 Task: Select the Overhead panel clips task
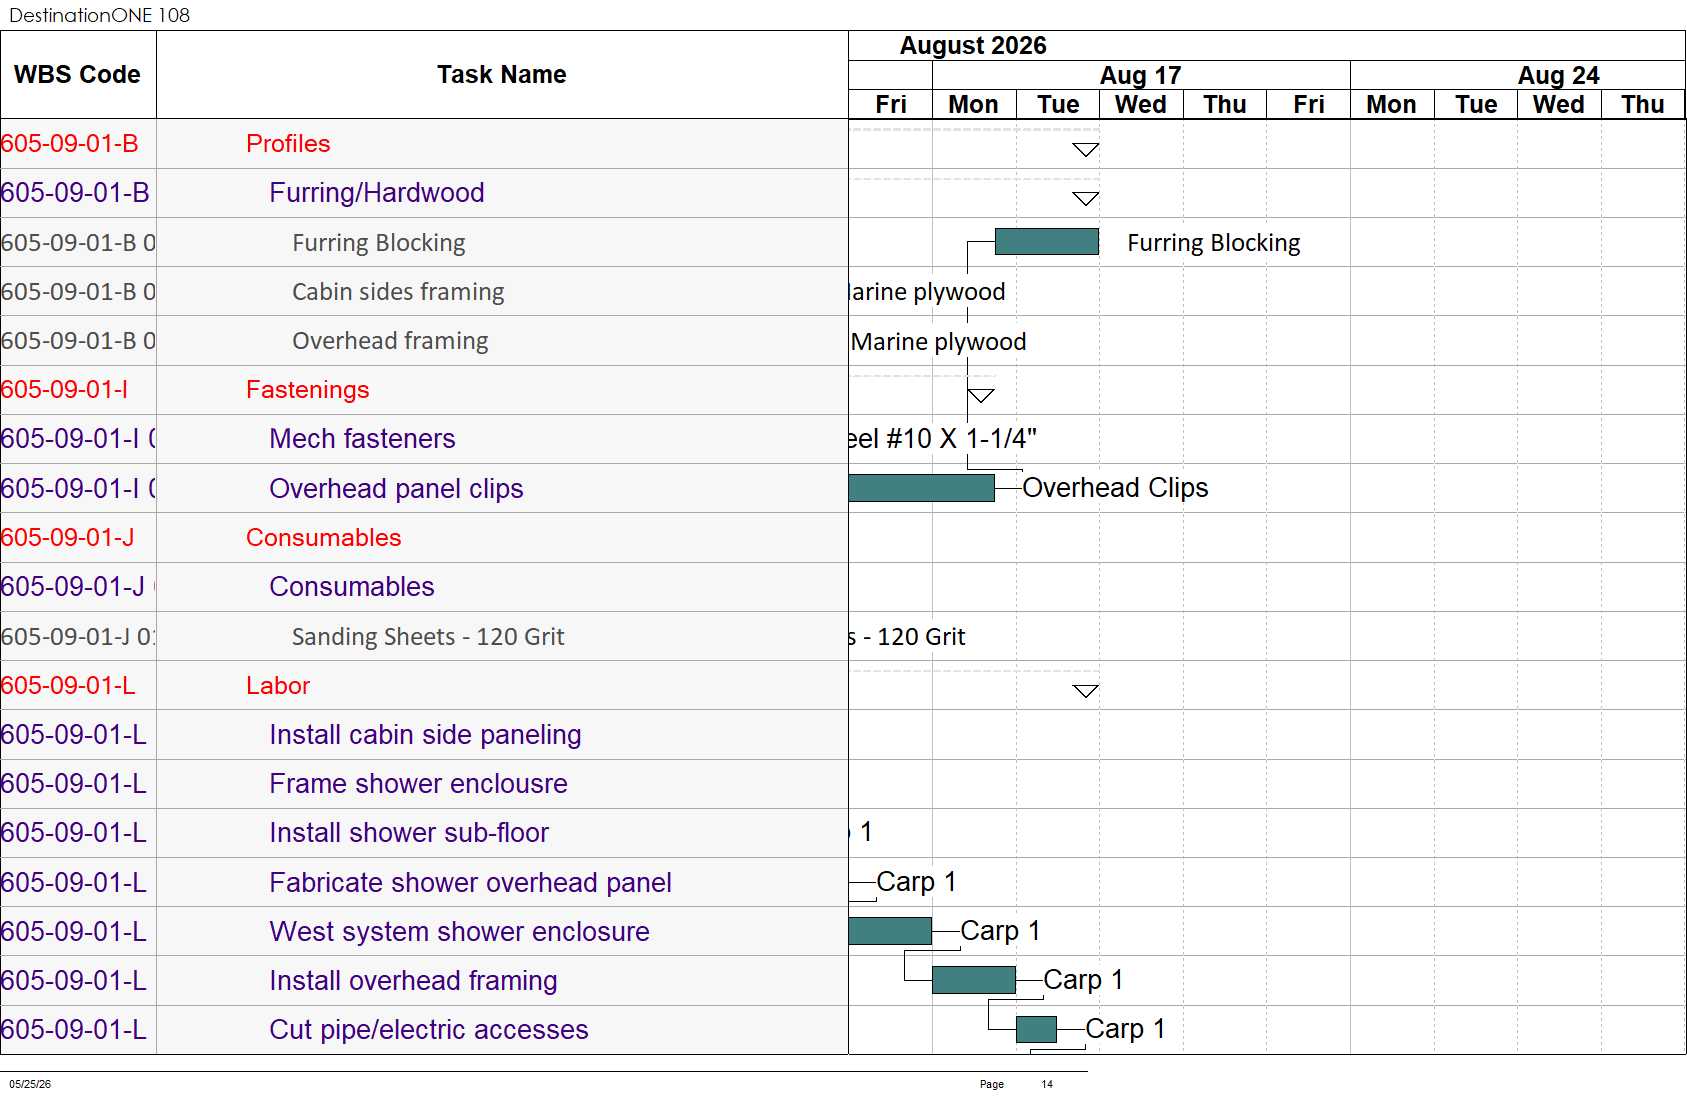click(396, 489)
